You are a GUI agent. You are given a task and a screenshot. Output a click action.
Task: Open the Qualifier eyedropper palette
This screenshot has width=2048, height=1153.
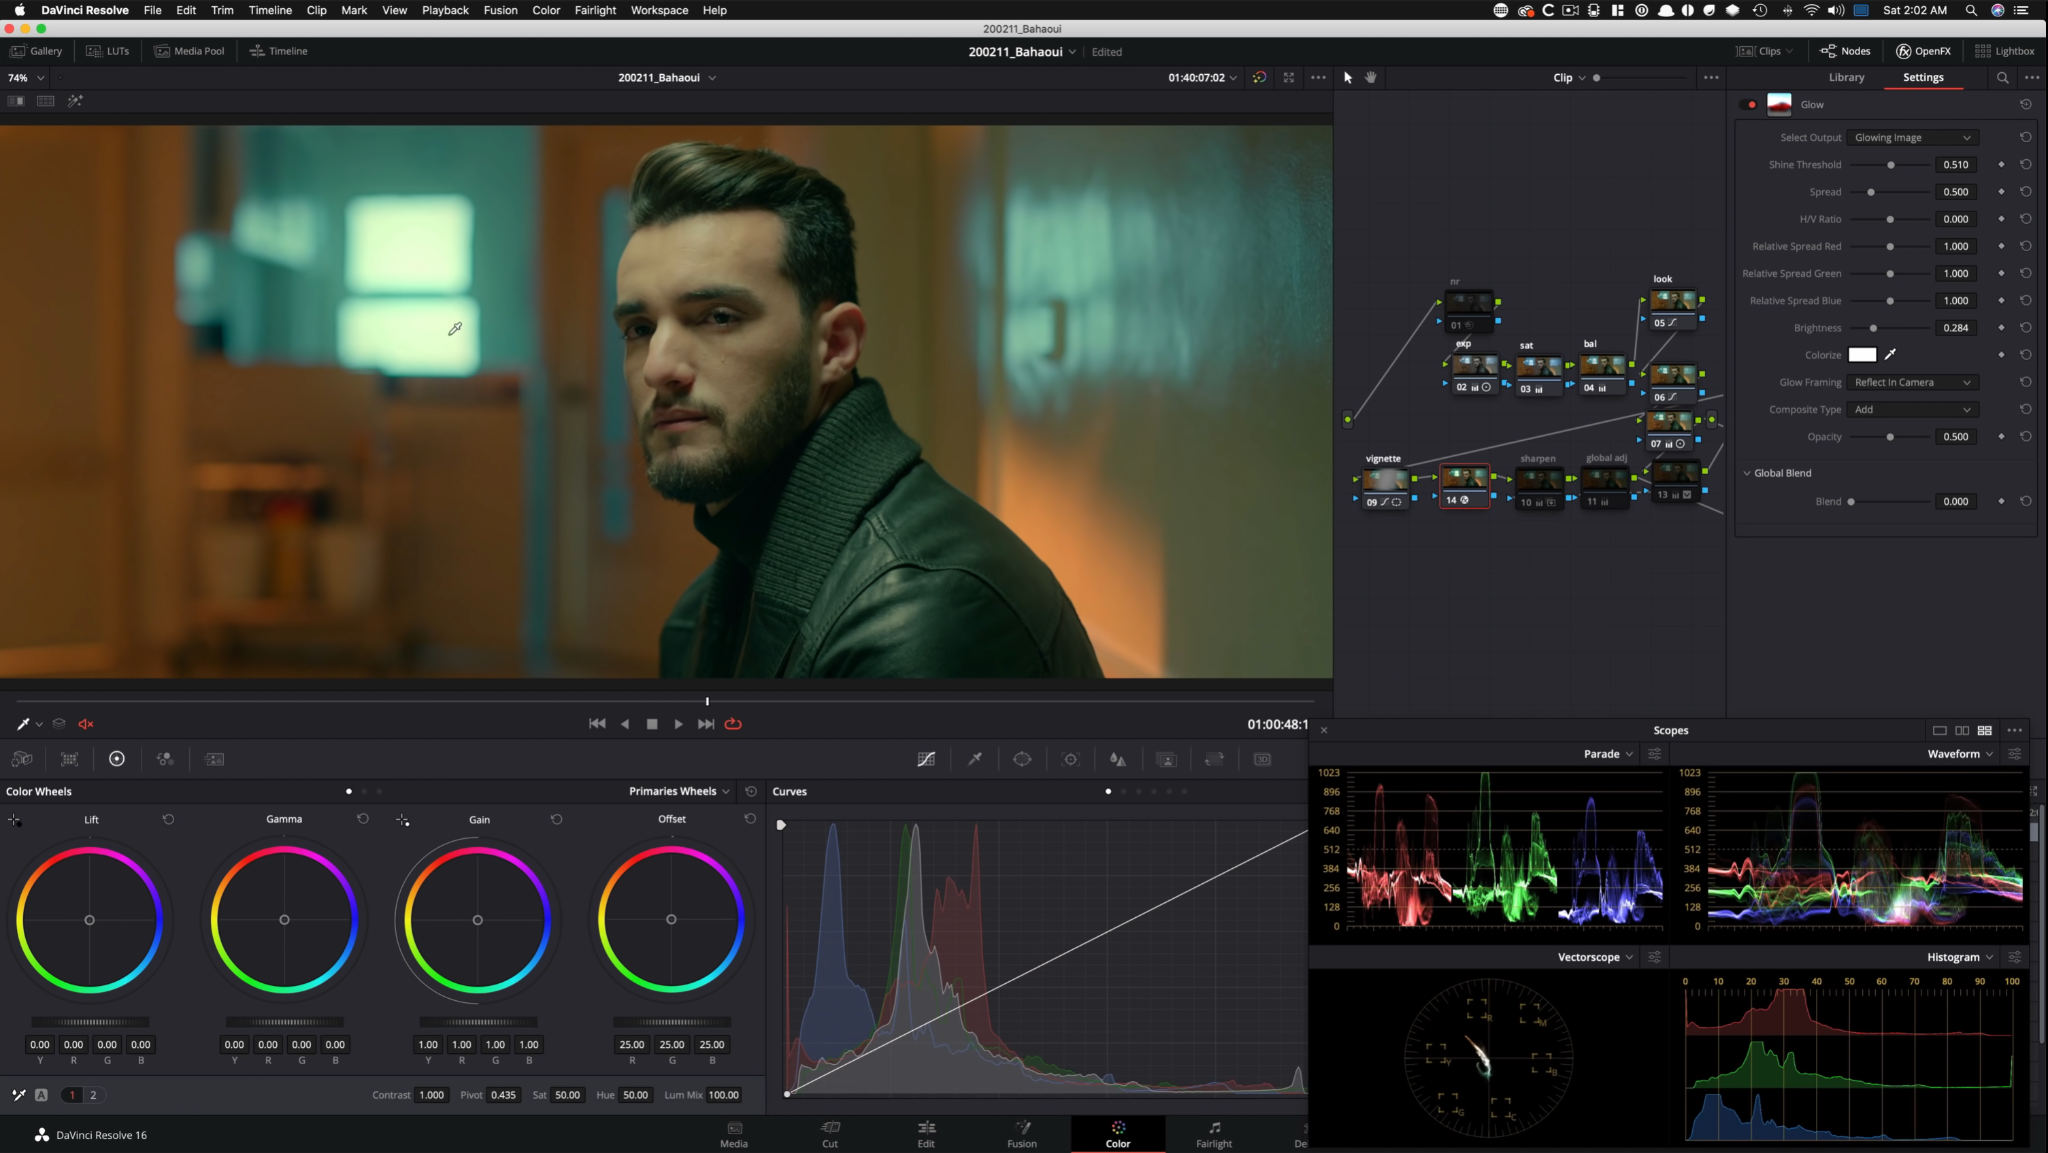coord(975,759)
